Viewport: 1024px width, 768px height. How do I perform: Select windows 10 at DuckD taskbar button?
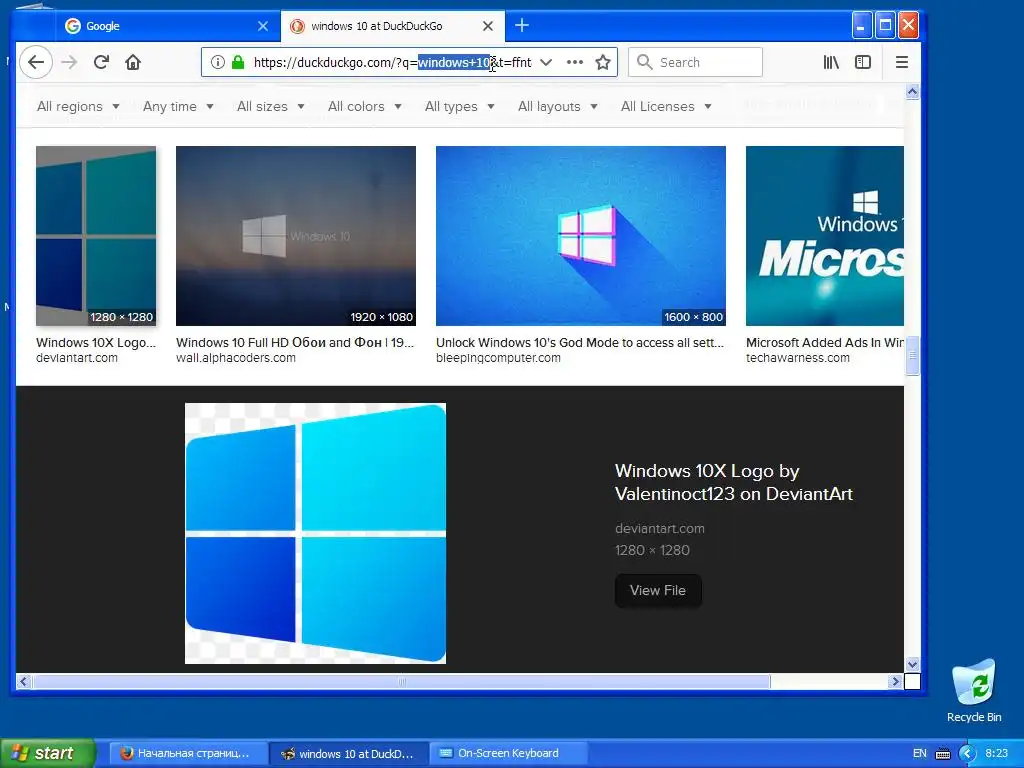pos(348,753)
